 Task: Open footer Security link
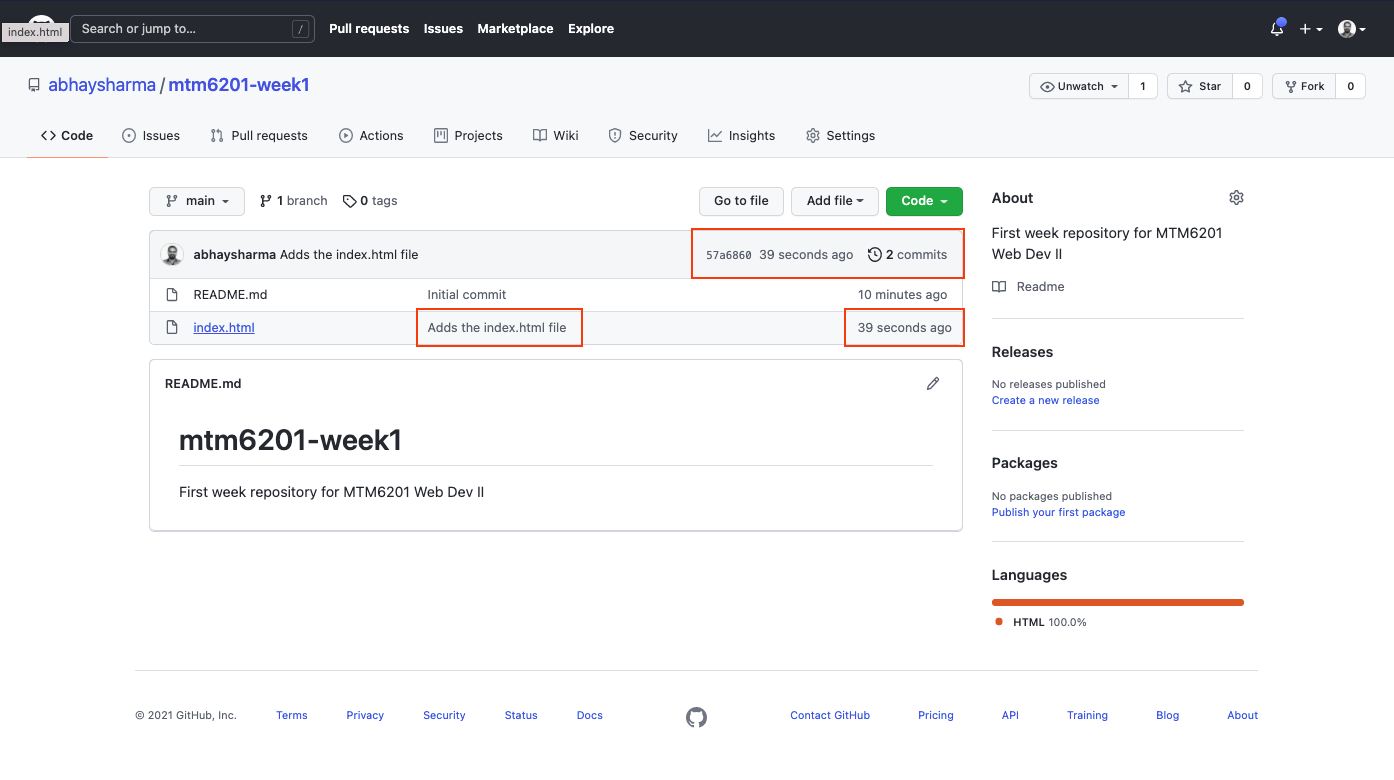coord(444,716)
